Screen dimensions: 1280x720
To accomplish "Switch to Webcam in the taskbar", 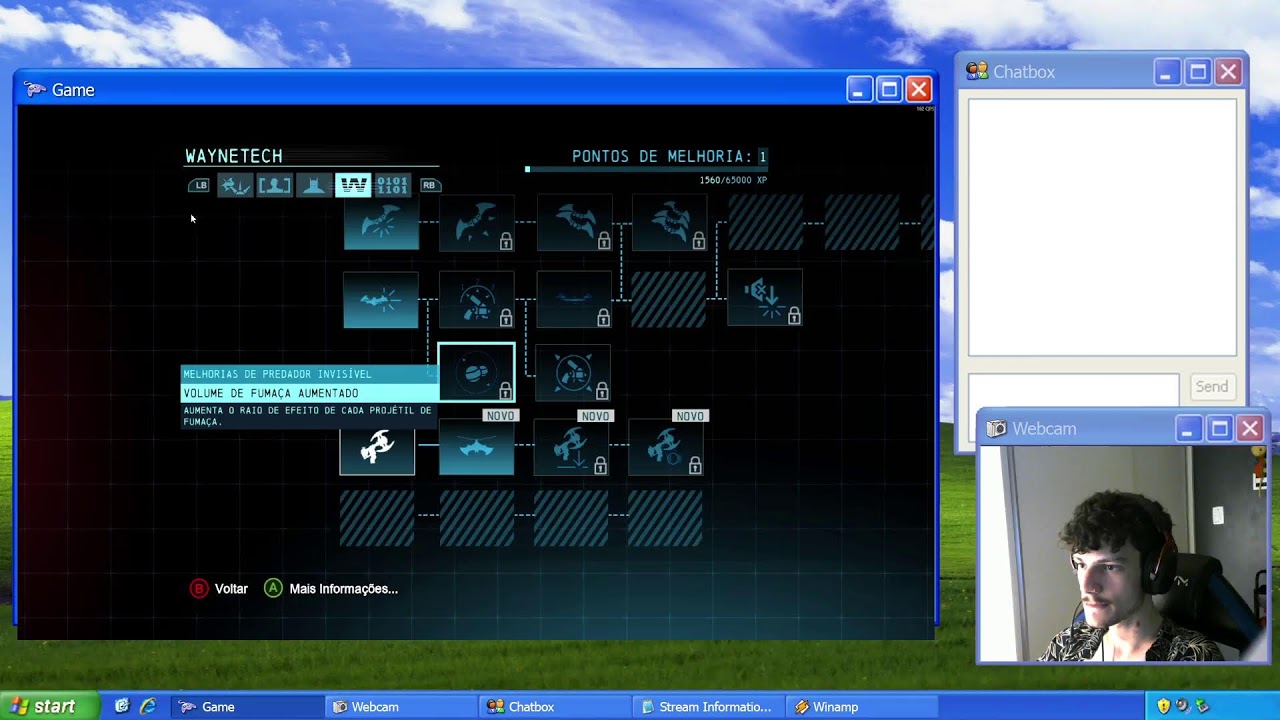I will [x=400, y=707].
